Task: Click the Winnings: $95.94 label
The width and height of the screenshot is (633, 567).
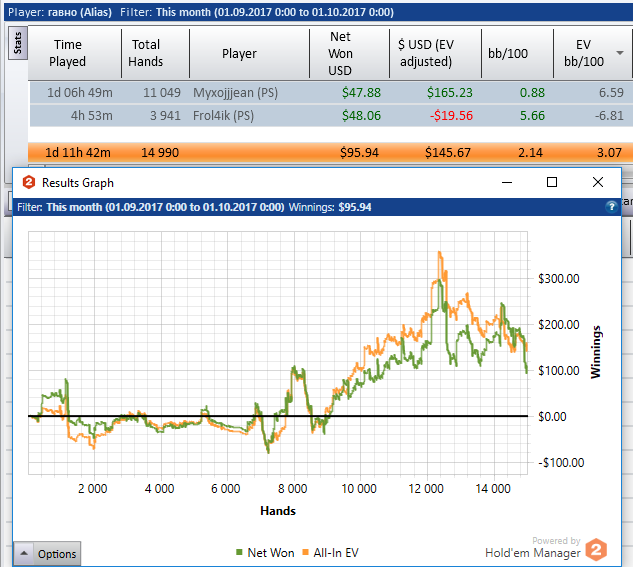Action: coord(330,207)
